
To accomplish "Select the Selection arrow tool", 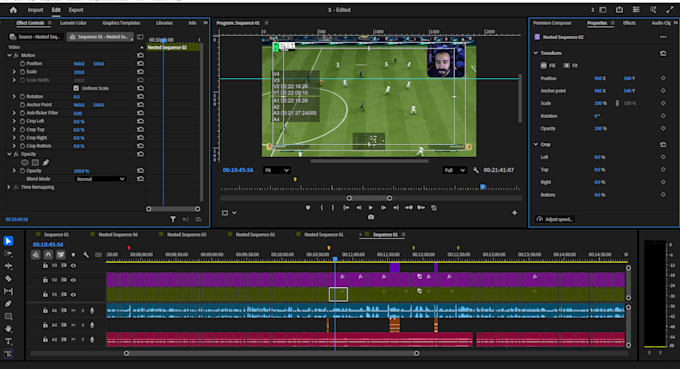I will pos(8,241).
